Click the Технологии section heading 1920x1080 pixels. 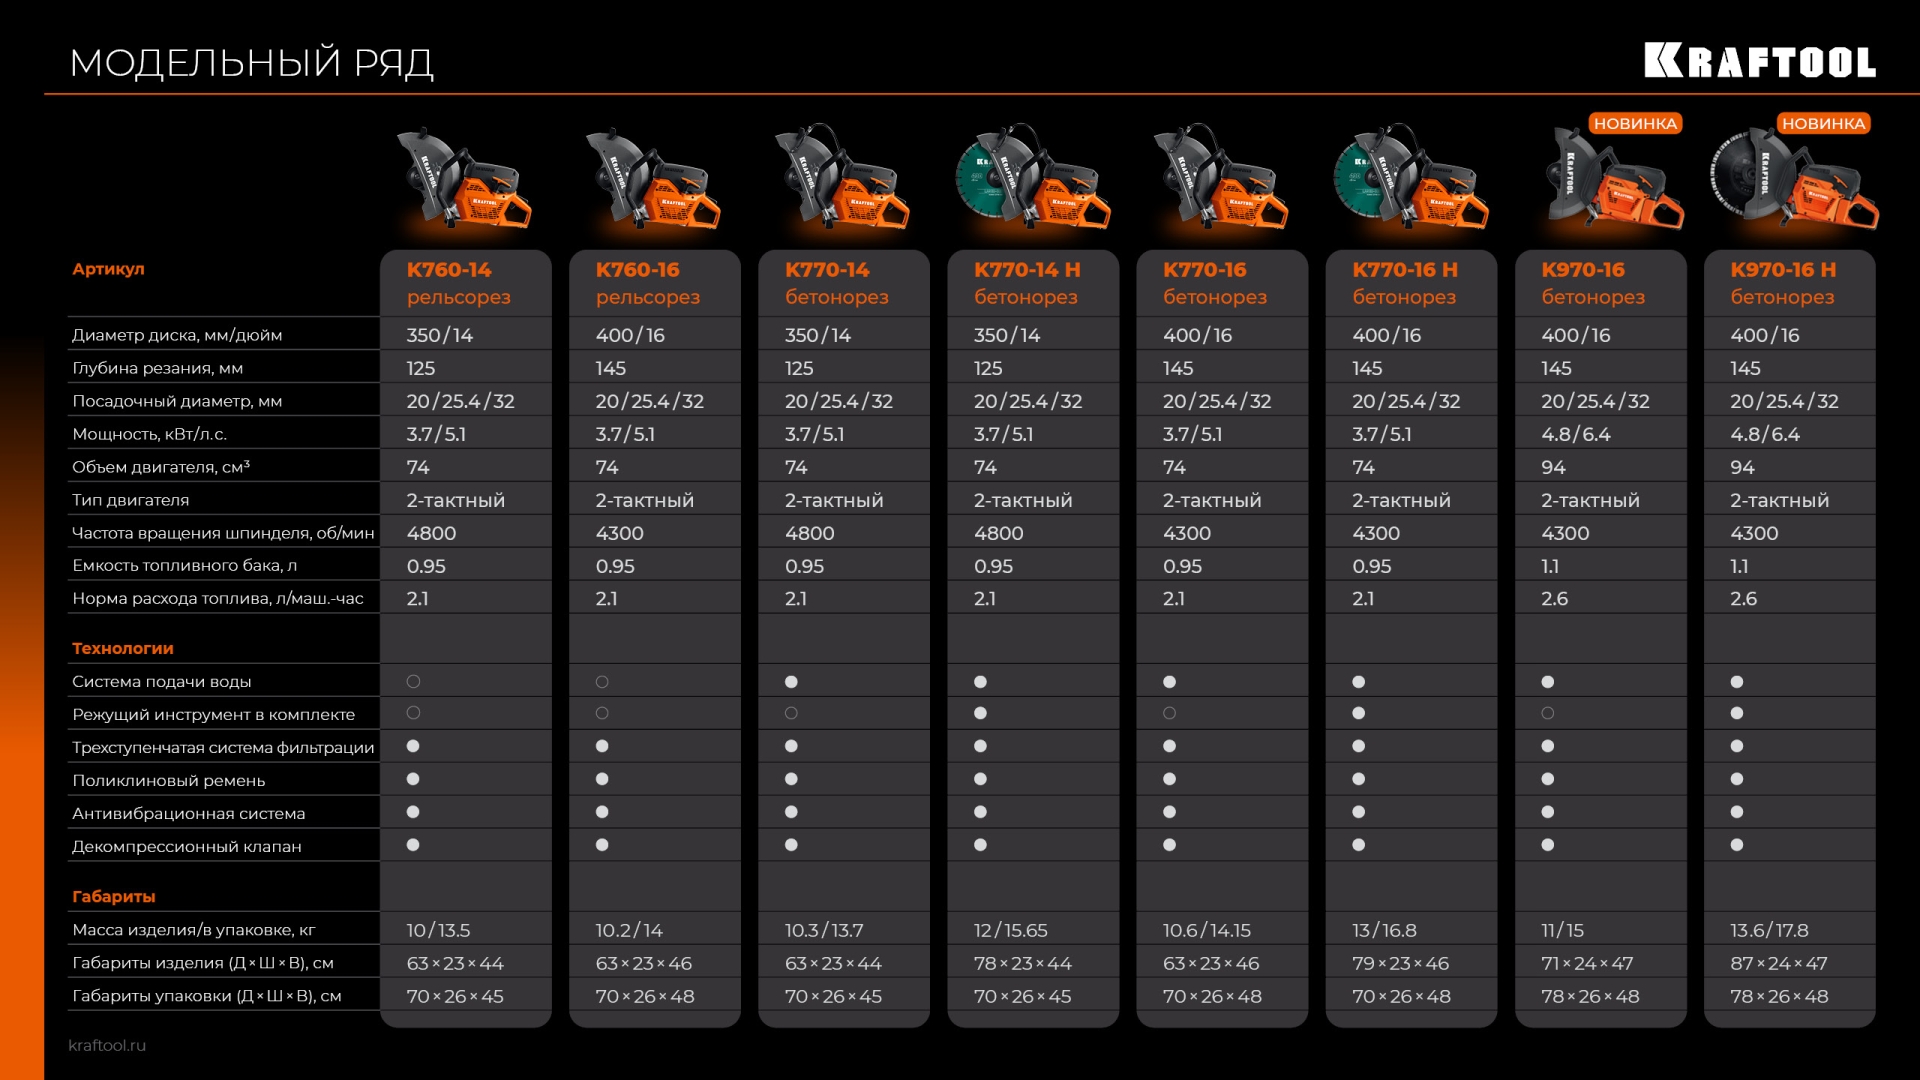[123, 648]
